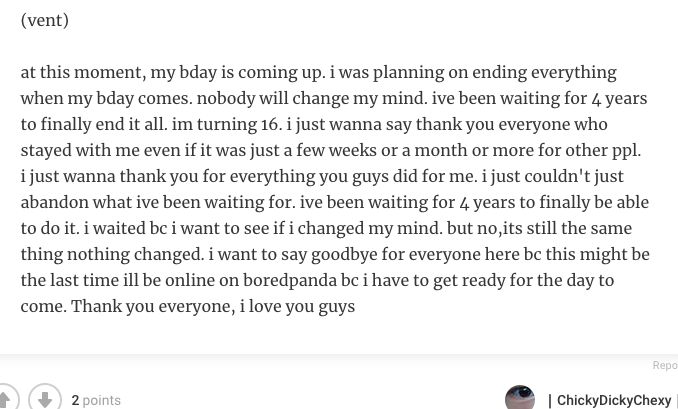This screenshot has height=409, width=678.
Task: Open the Report link above the author
Action: pos(666,365)
